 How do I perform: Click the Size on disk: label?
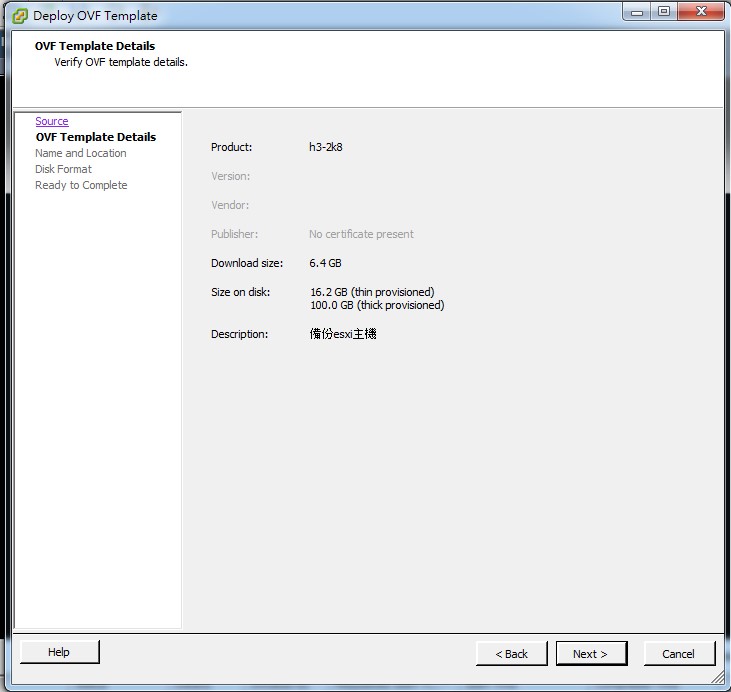tap(240, 292)
